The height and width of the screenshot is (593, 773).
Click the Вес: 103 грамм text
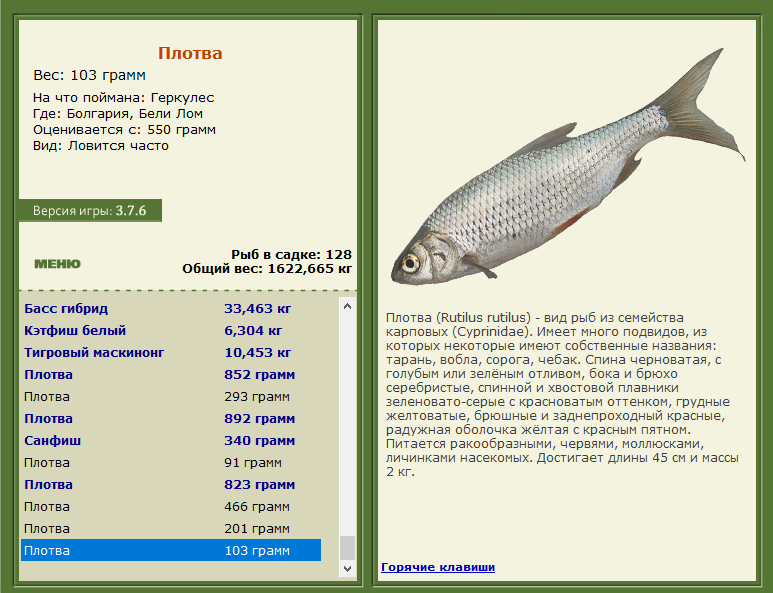(89, 75)
